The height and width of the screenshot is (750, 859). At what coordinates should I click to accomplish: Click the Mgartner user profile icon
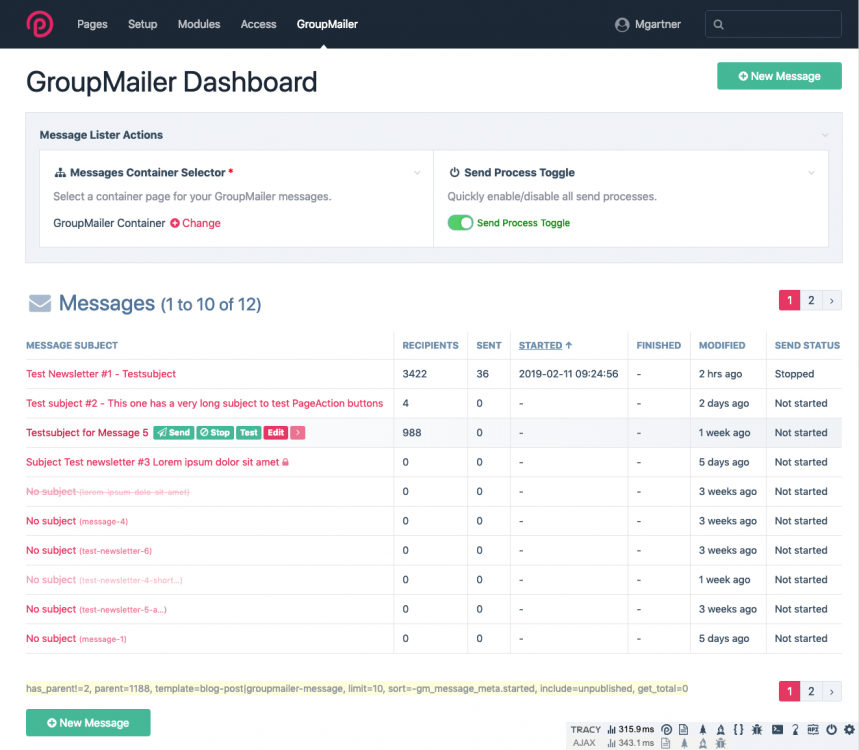pos(624,24)
